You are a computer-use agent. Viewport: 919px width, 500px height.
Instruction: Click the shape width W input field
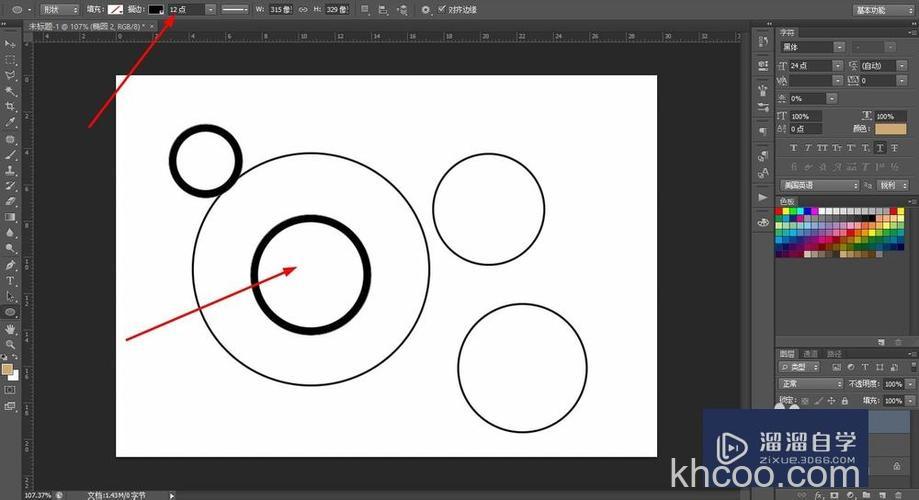tap(279, 9)
